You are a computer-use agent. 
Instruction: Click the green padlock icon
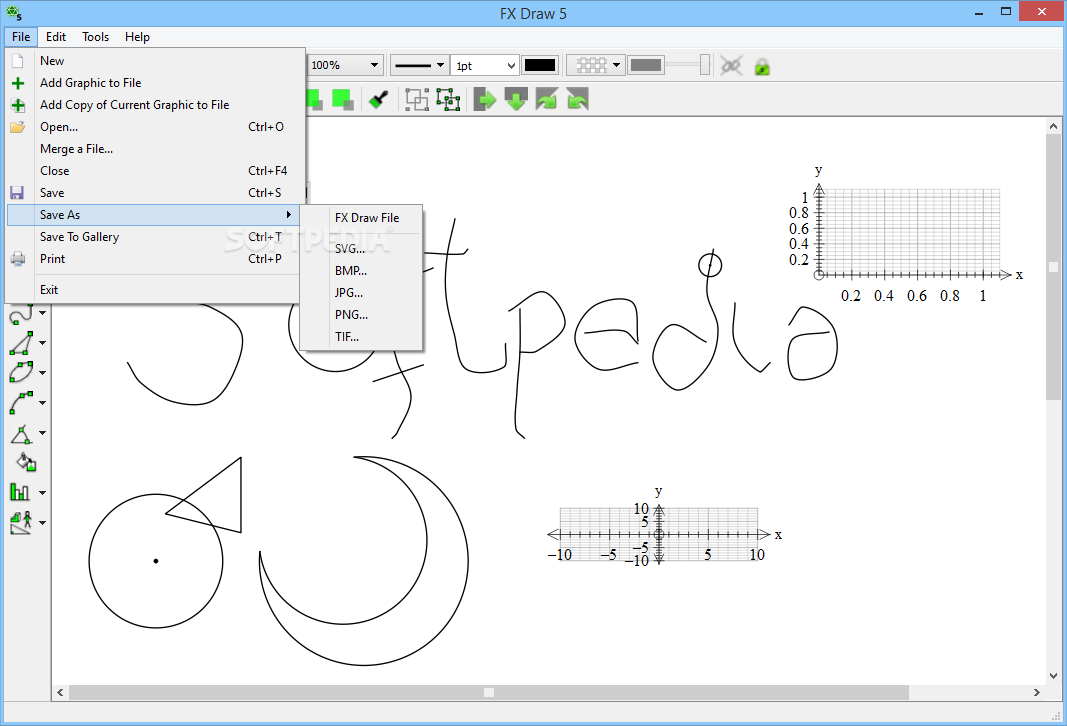pos(762,66)
